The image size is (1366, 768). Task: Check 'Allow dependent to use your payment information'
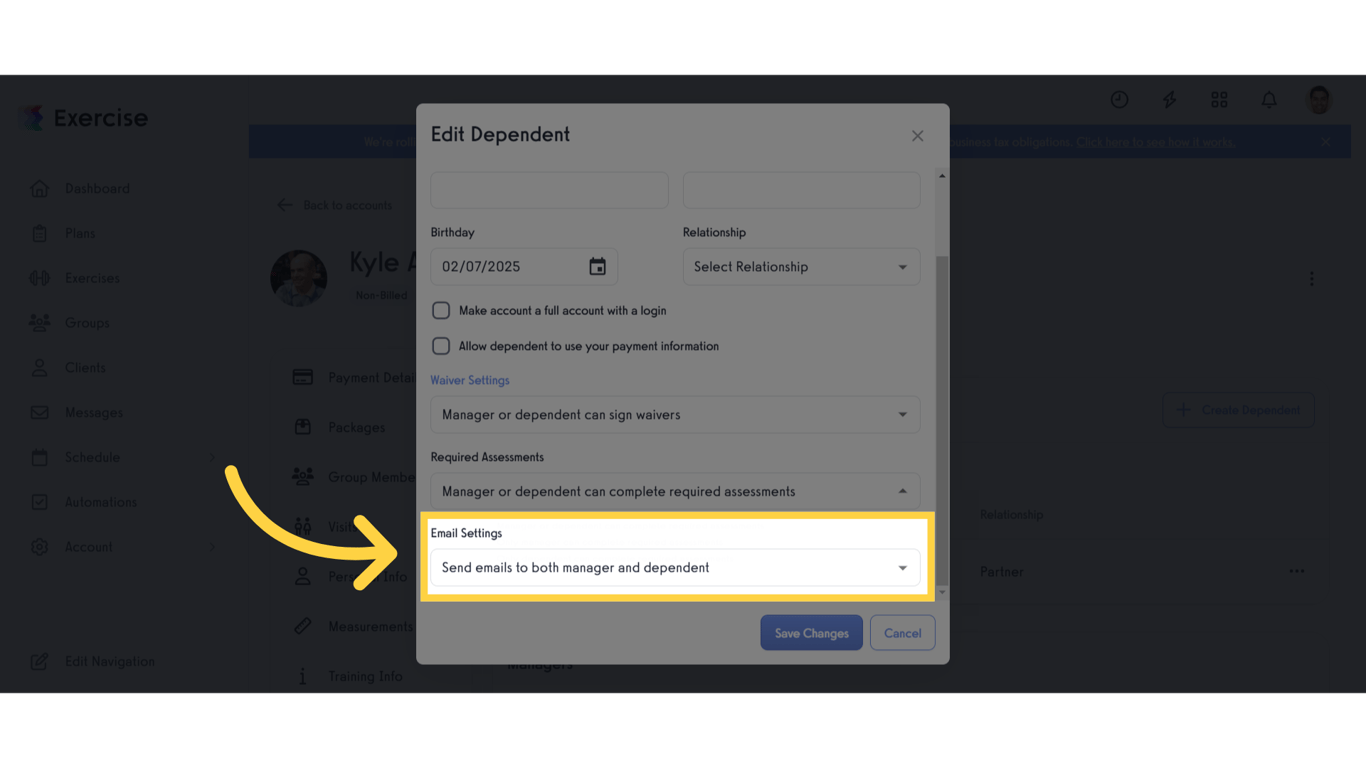click(441, 346)
